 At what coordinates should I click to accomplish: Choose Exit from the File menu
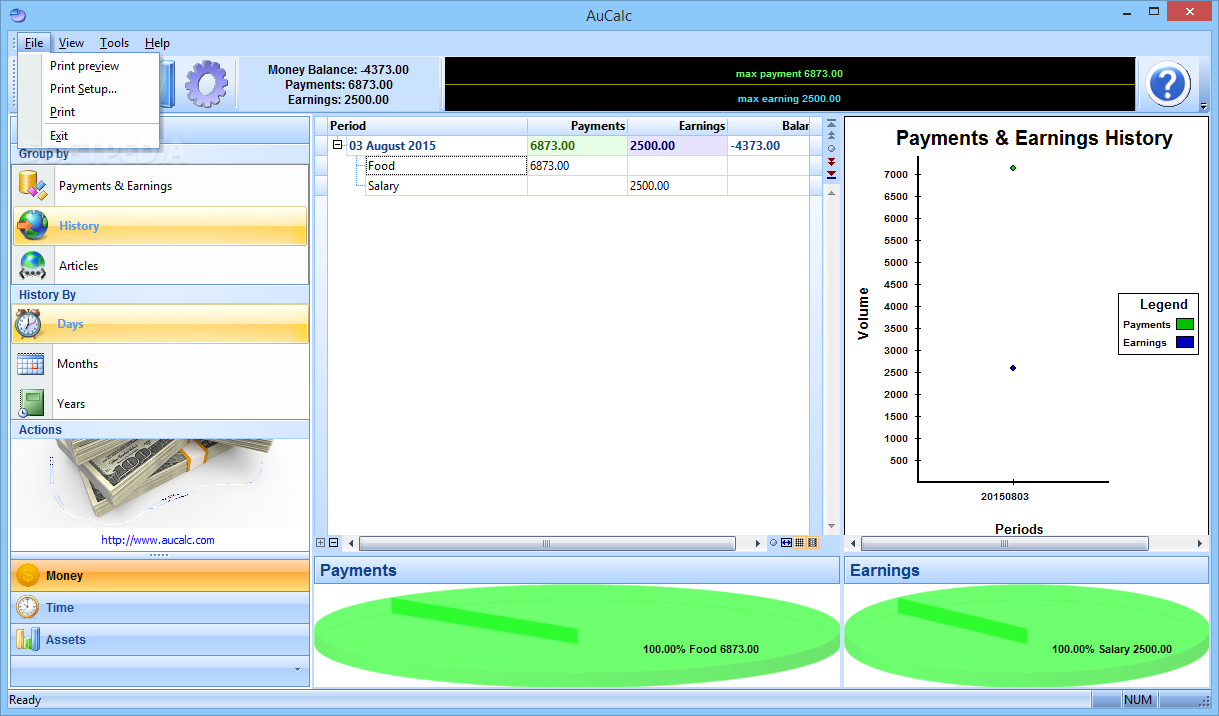89,136
